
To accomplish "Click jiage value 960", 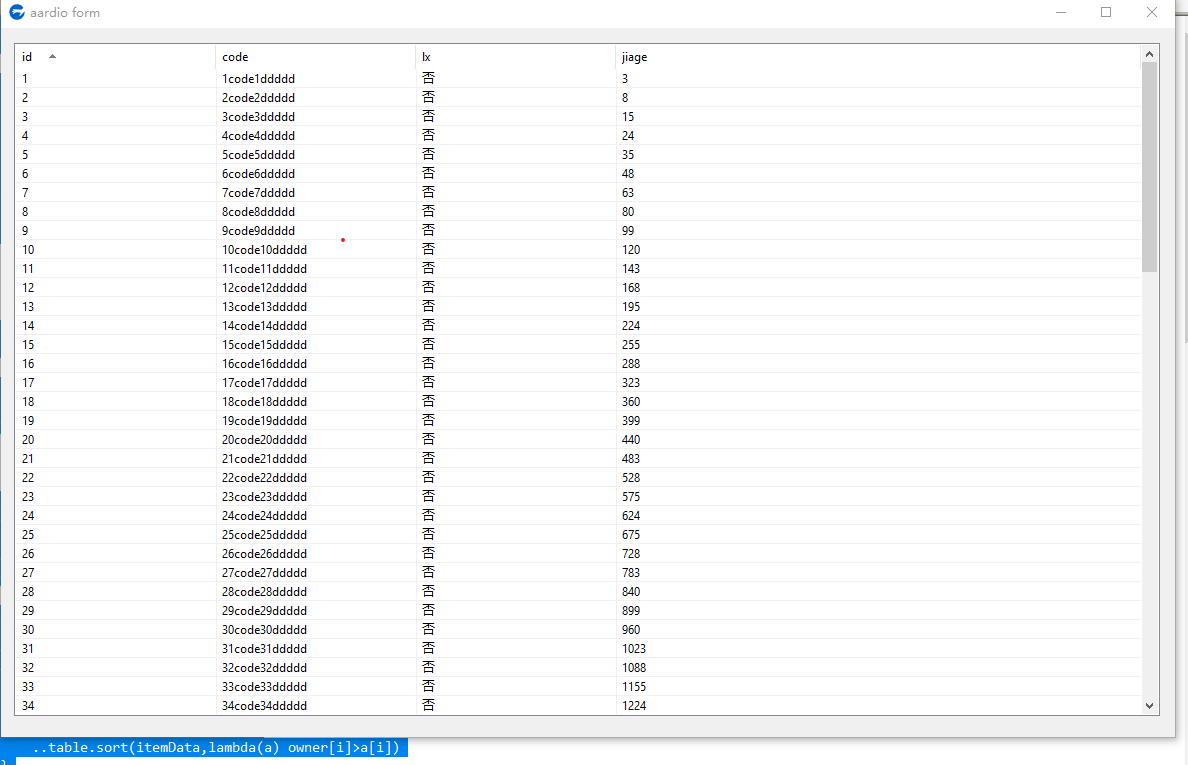I will coord(631,629).
